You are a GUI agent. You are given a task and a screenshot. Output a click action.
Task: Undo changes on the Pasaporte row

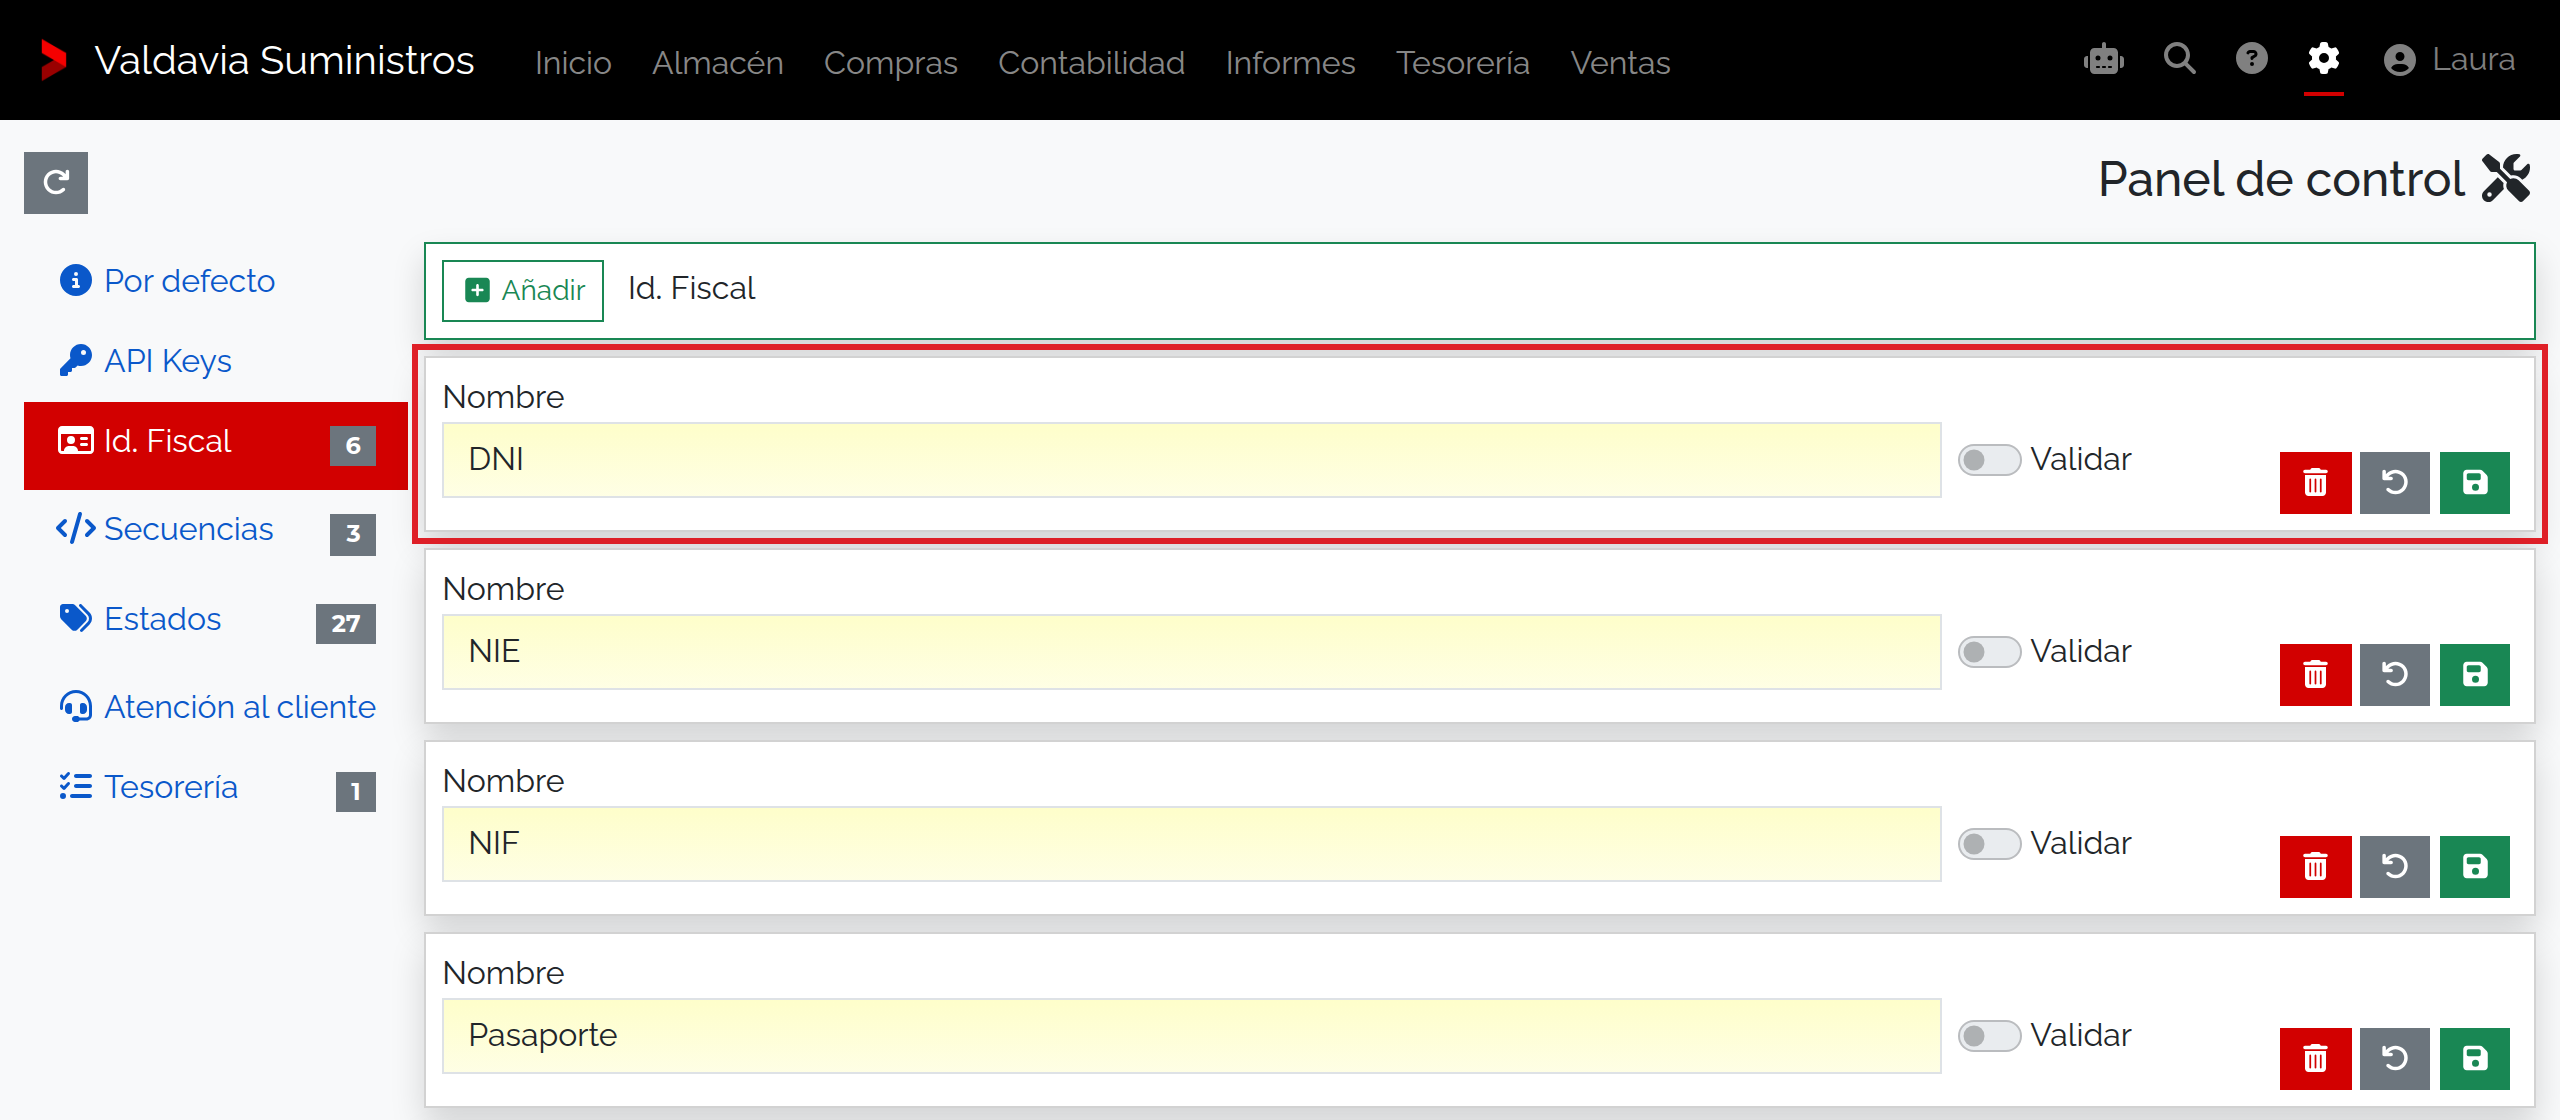click(x=2395, y=1059)
